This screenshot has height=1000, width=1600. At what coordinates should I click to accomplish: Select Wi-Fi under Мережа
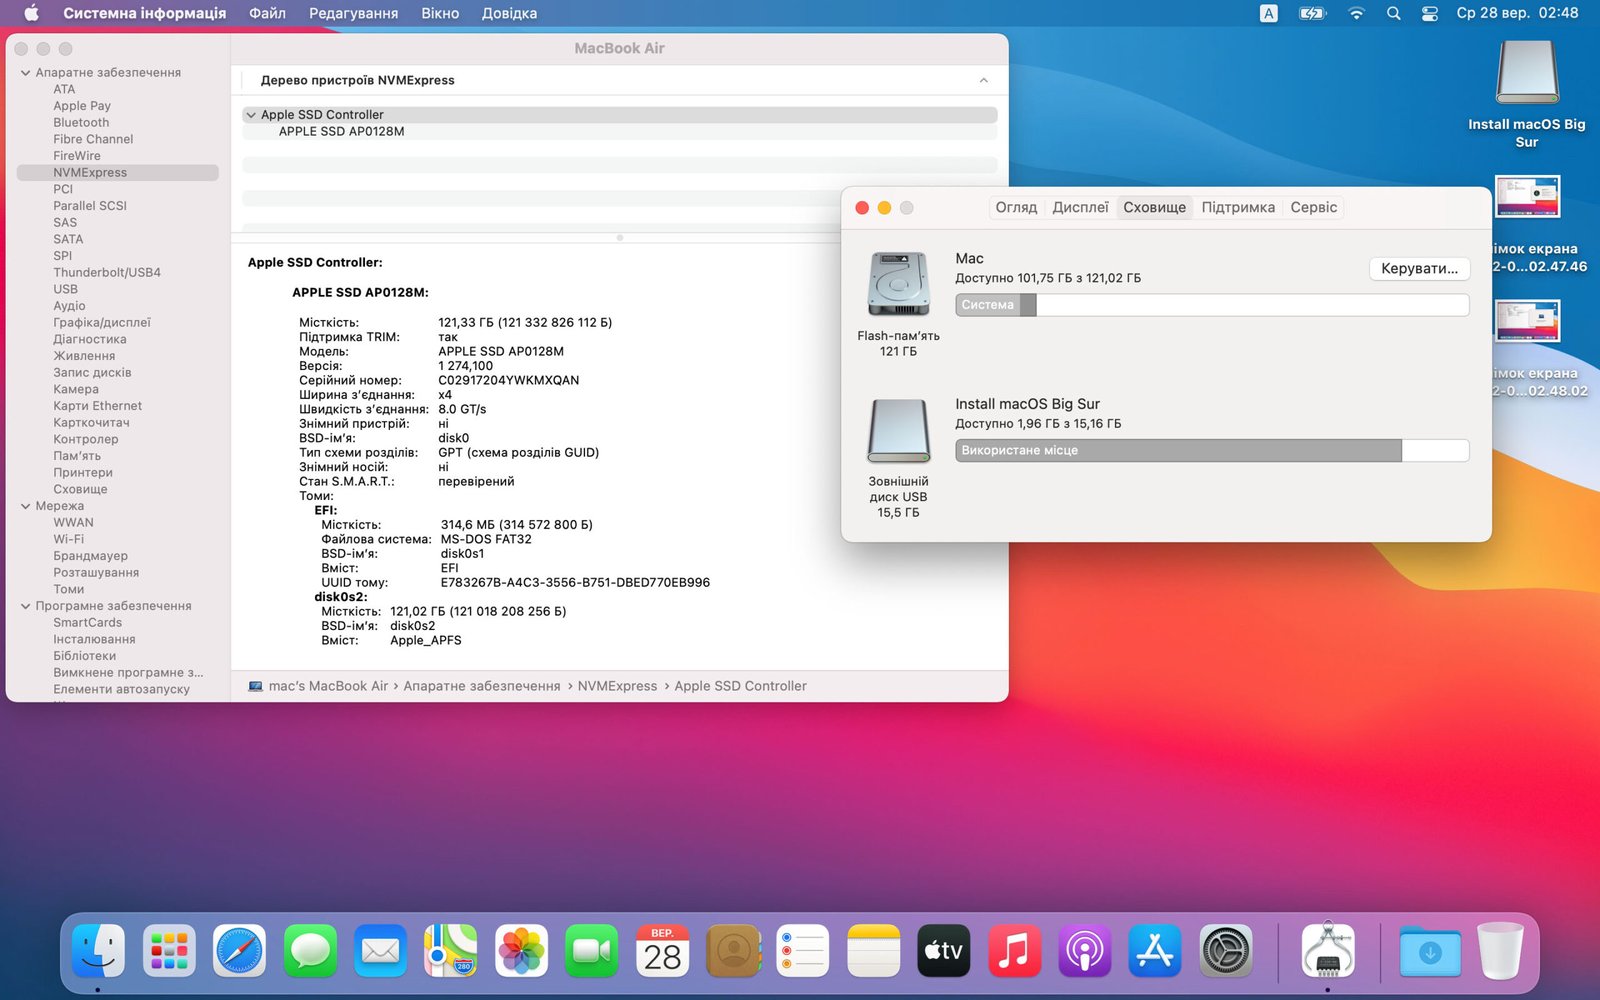click(68, 539)
